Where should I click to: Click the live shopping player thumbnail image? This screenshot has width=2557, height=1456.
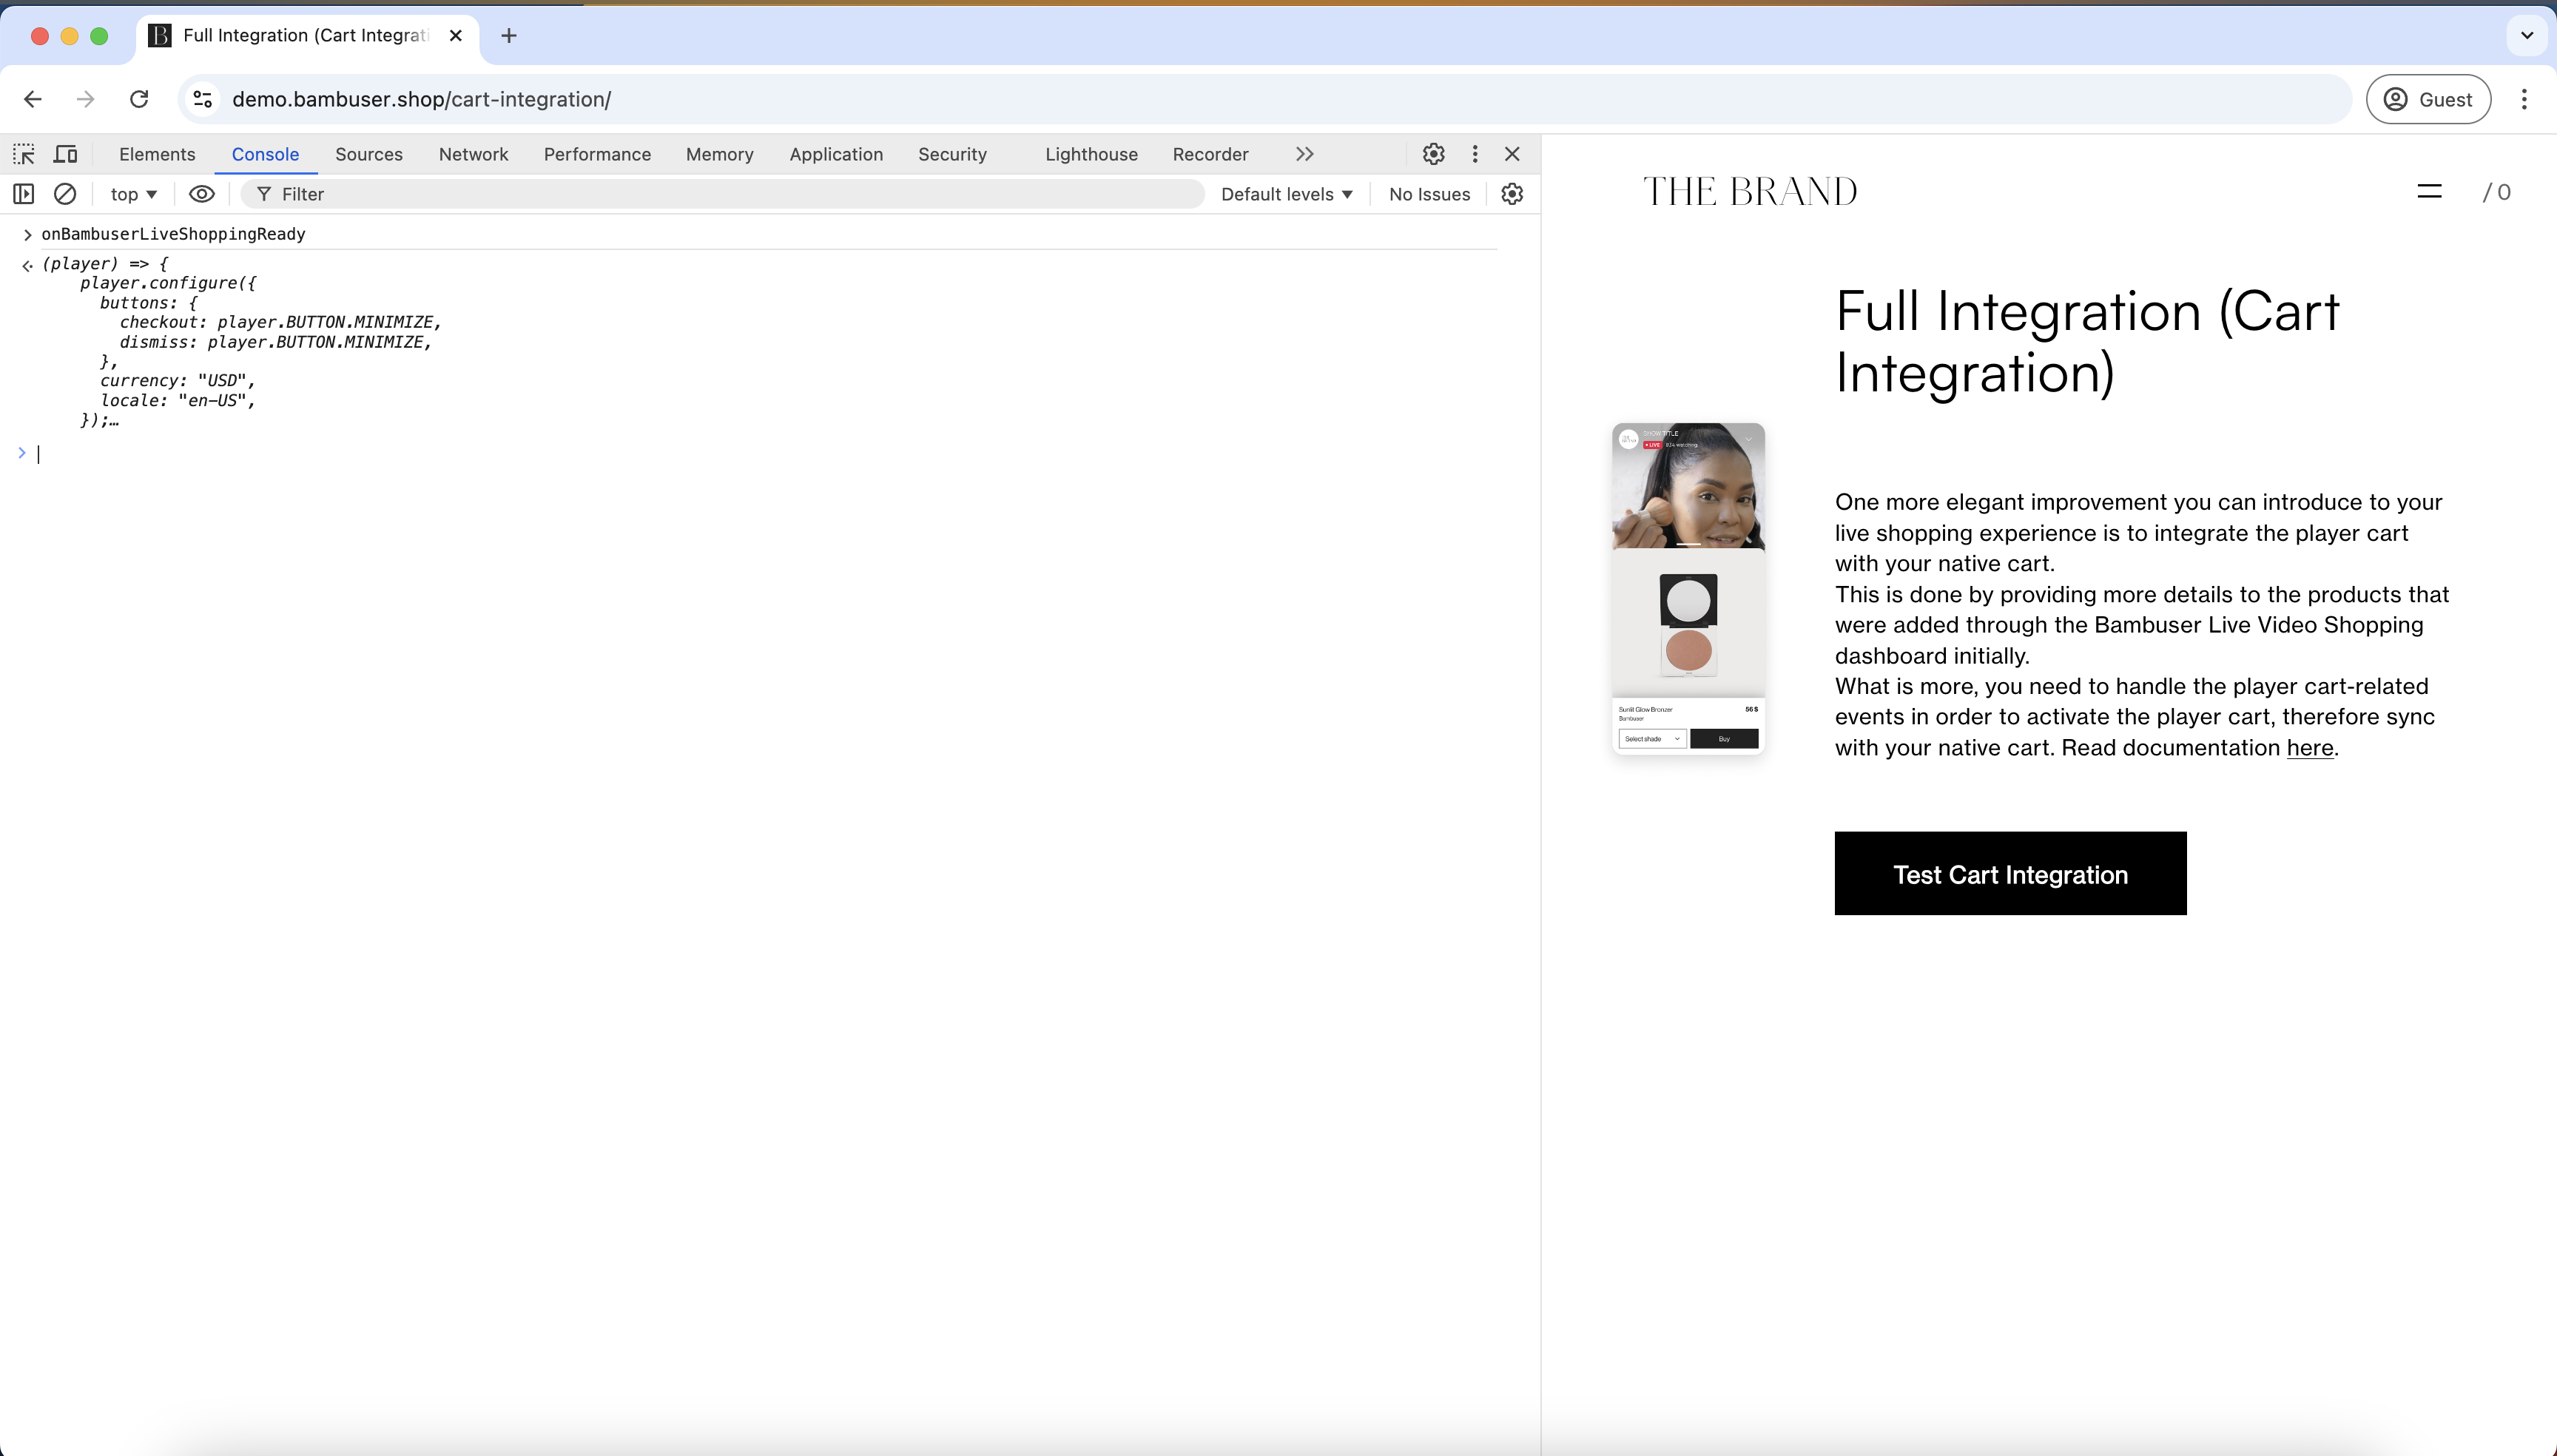click(1688, 588)
